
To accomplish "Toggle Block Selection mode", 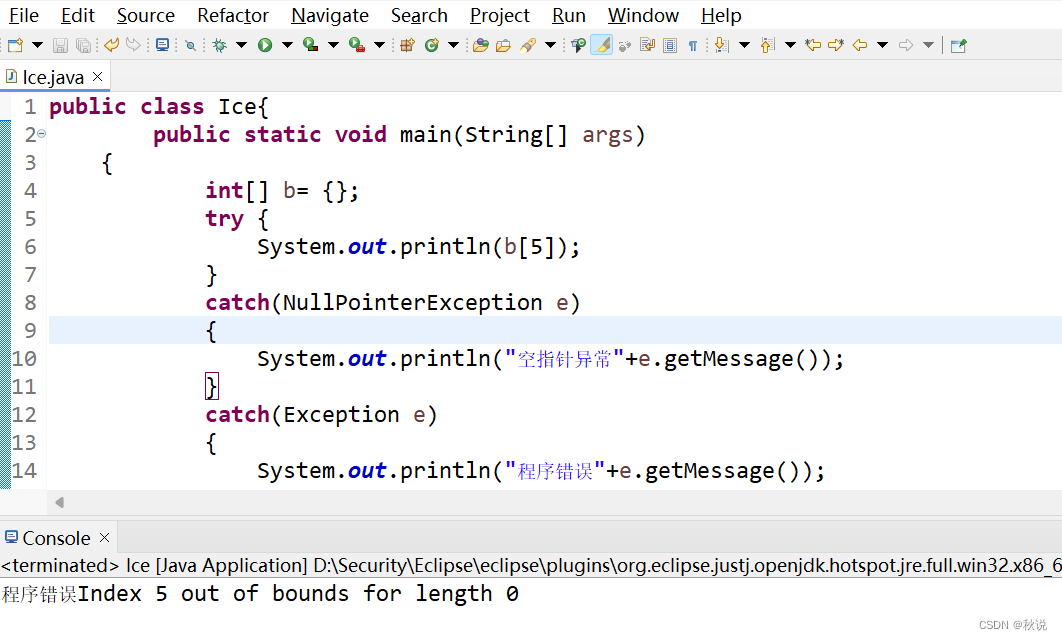I will [670, 45].
